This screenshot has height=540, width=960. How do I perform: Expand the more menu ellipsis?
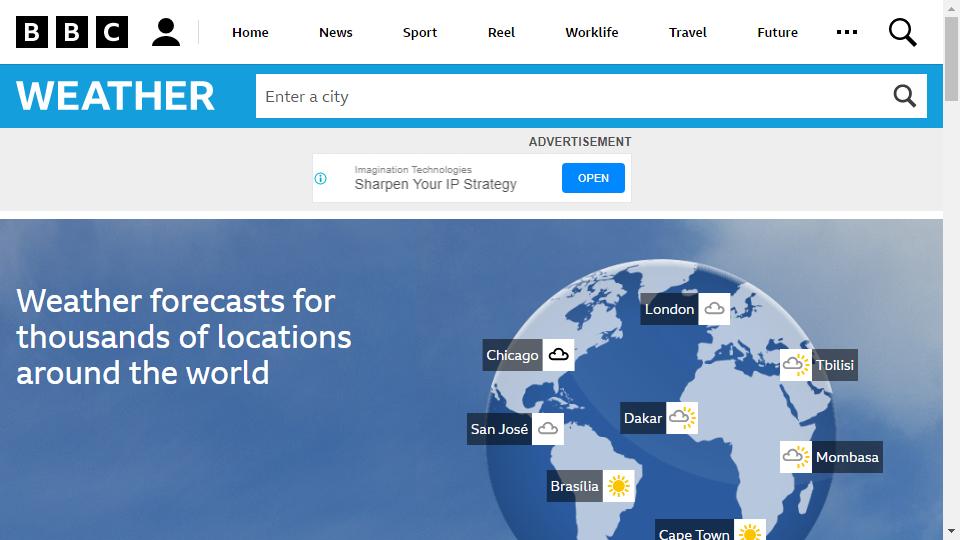tap(847, 32)
